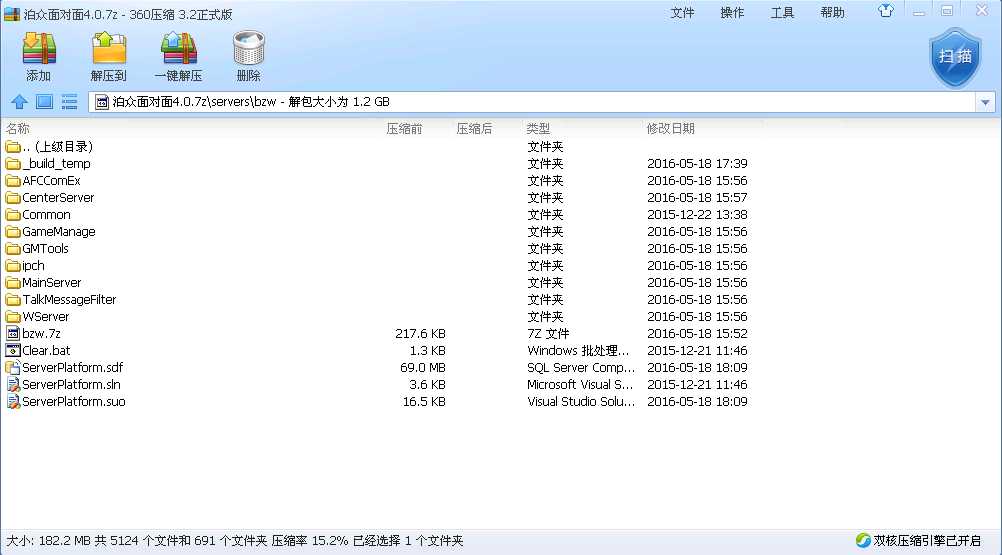
Task: Click the status bar size summary text
Action: coord(235,540)
